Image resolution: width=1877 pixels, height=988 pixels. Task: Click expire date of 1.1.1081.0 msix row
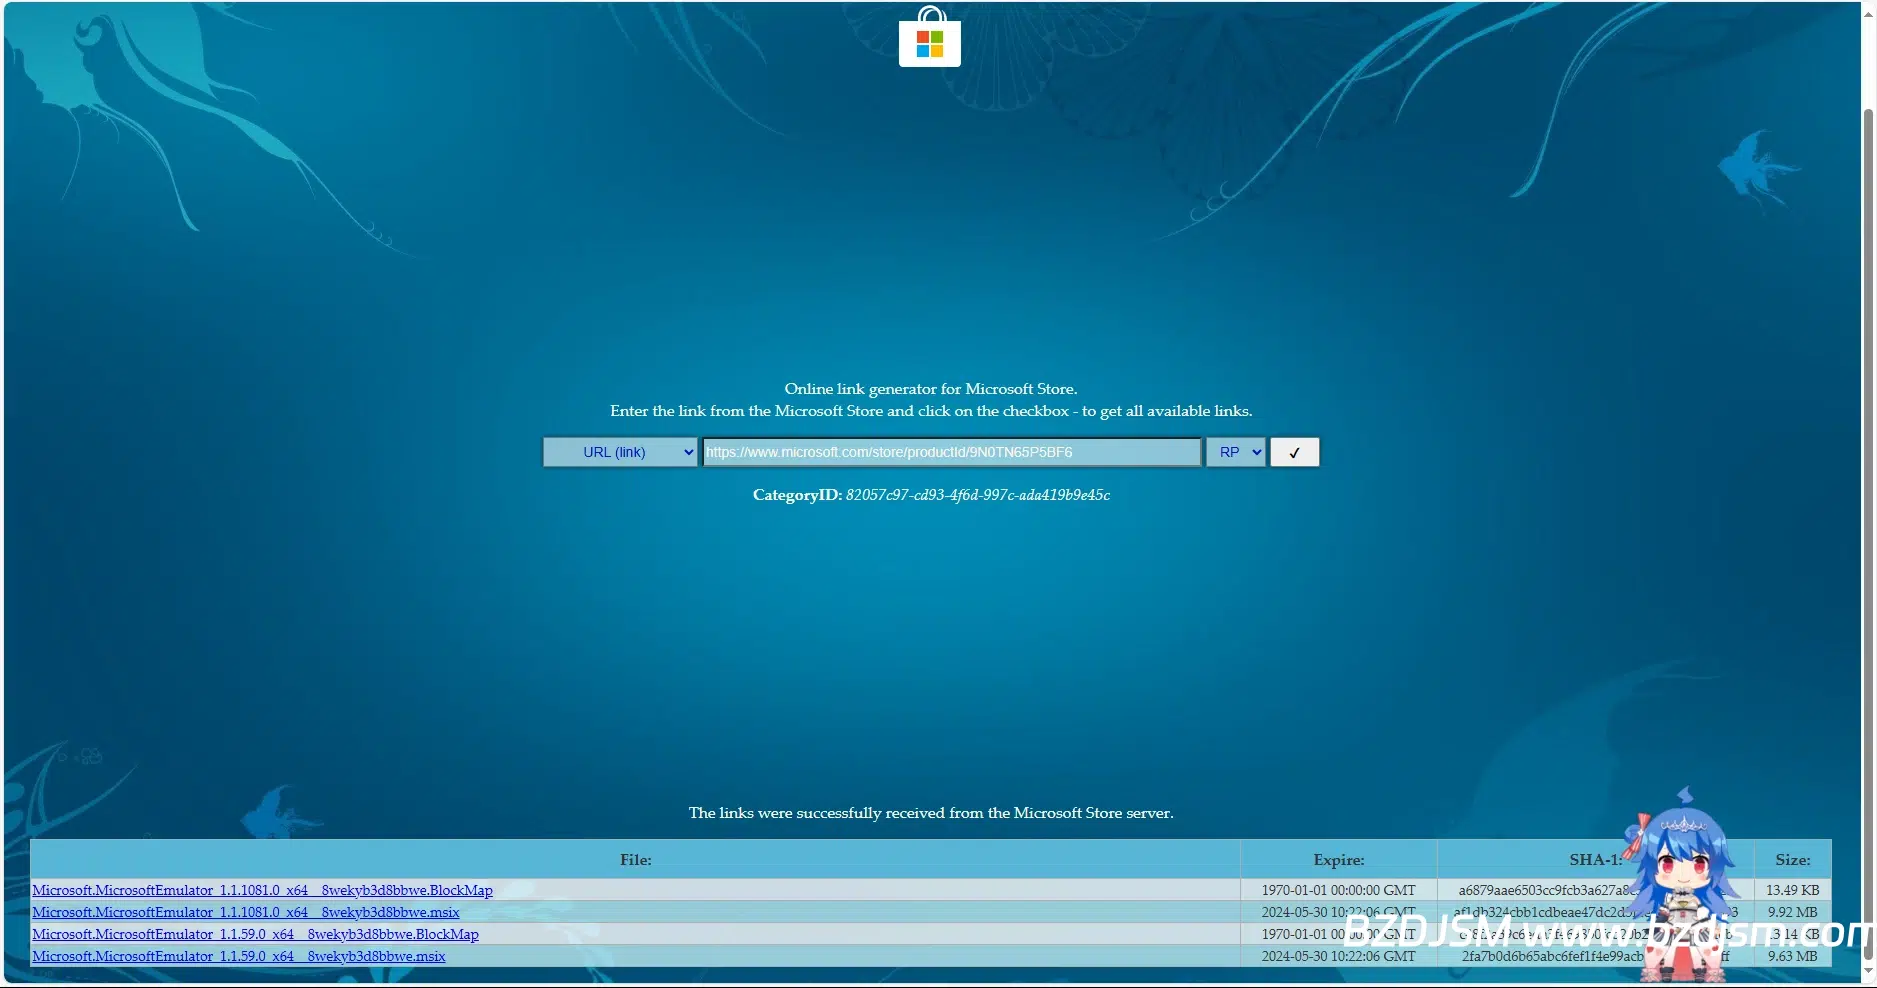[1339, 912]
